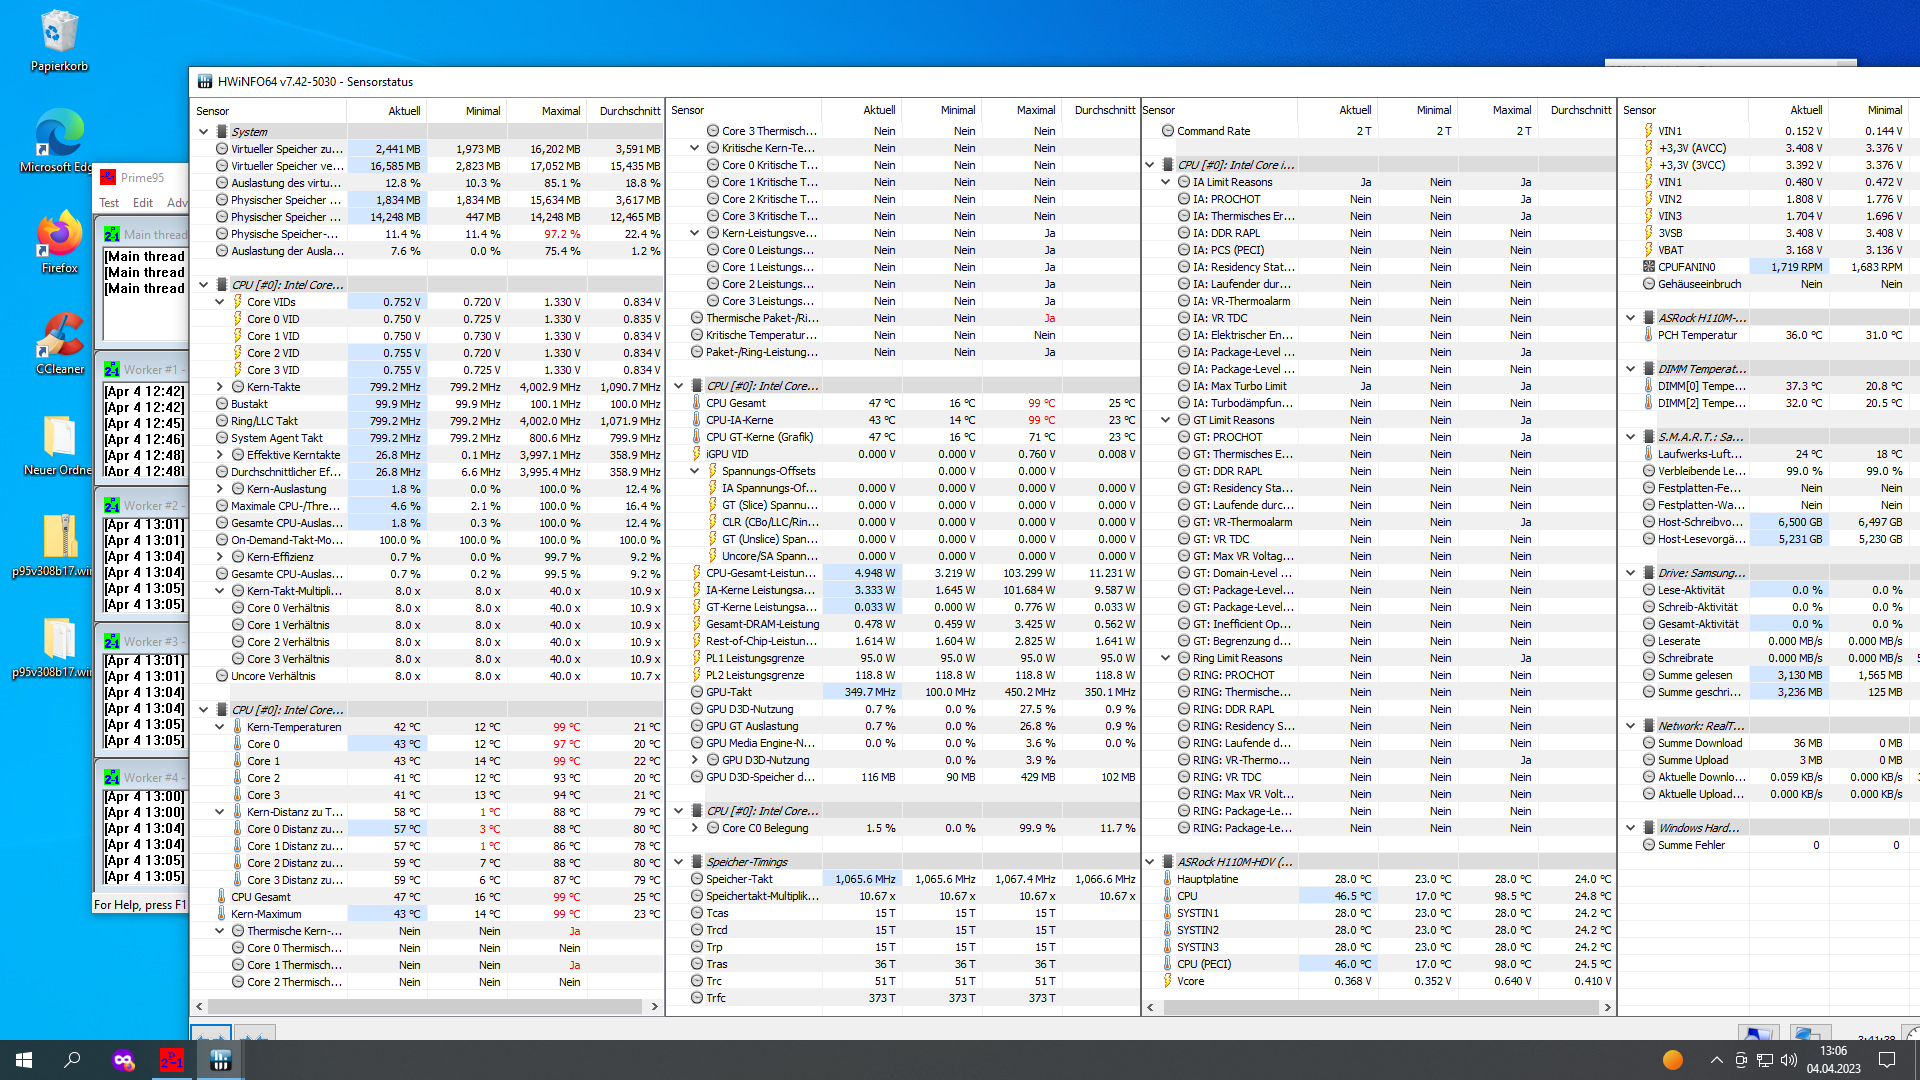This screenshot has height=1080, width=1920.
Task: Collapse the System sensor group
Action: point(204,132)
